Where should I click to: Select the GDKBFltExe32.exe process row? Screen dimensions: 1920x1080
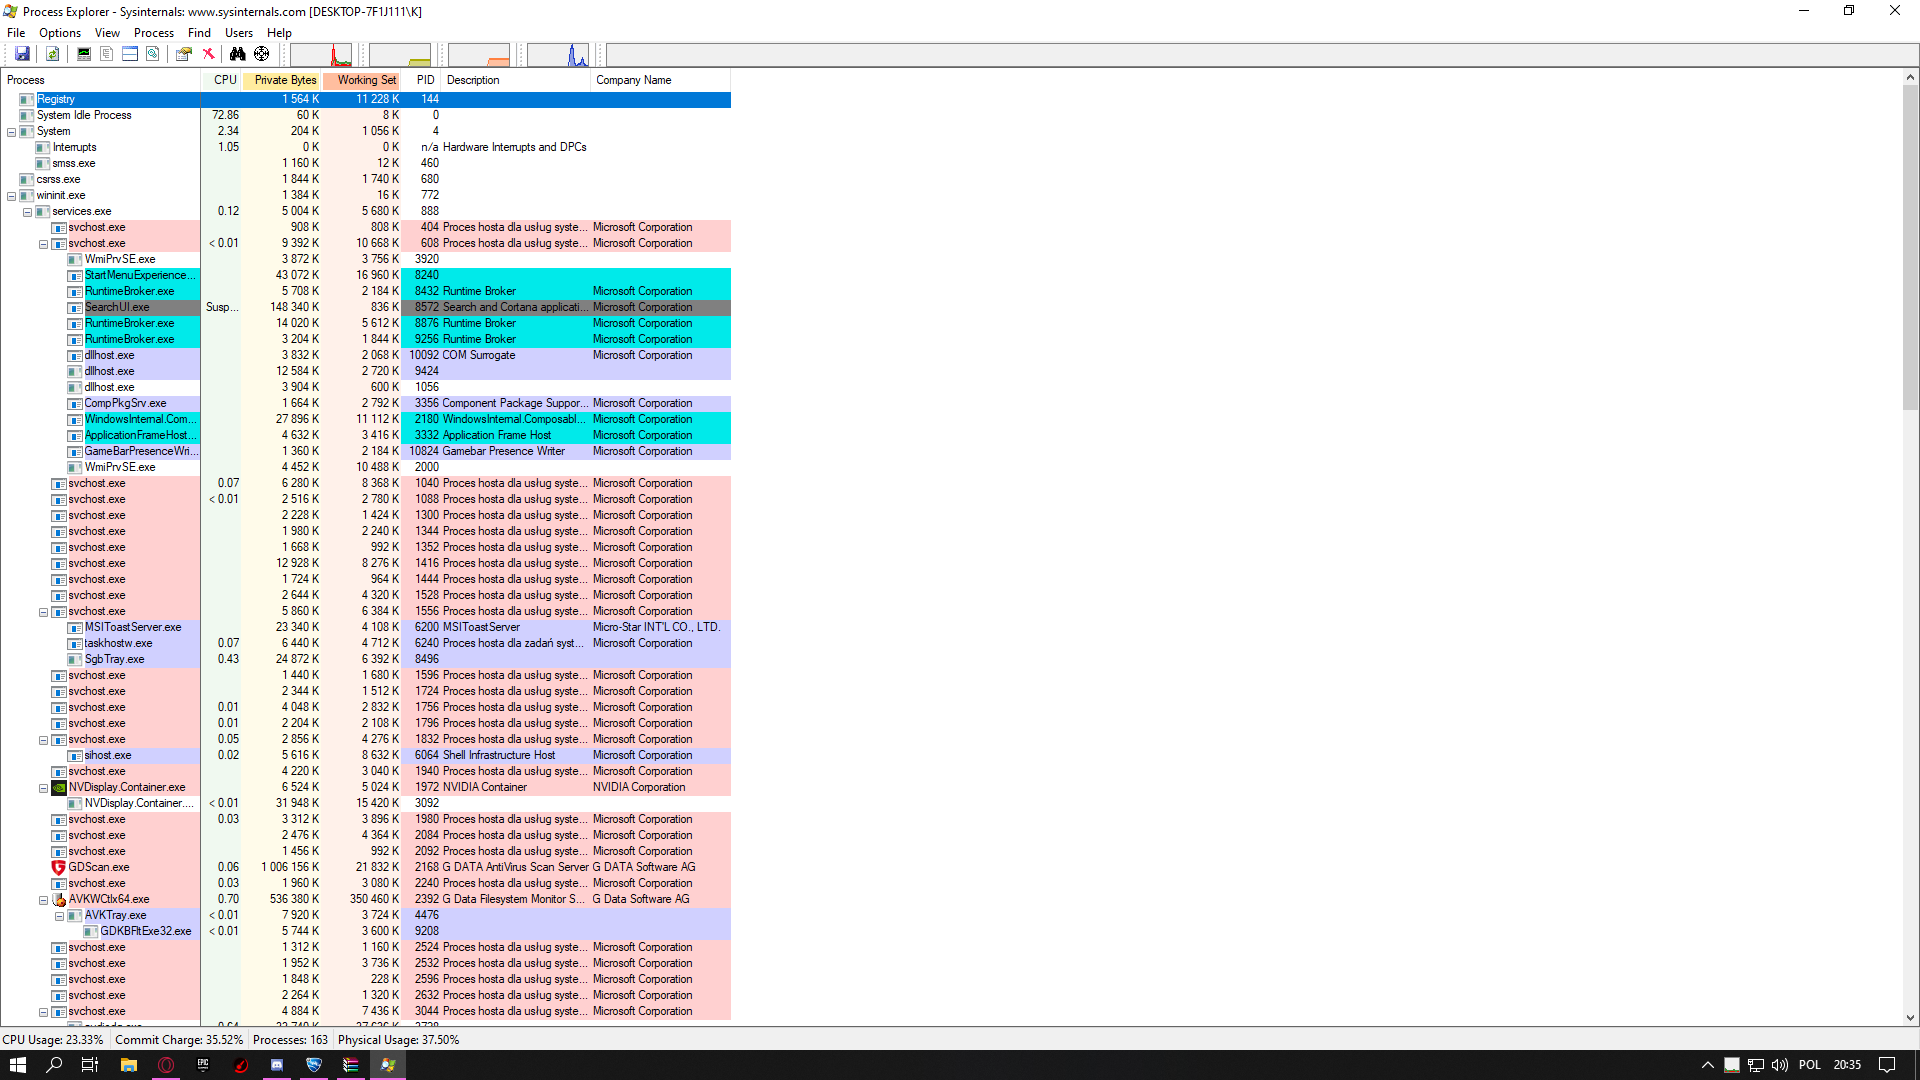coord(366,931)
